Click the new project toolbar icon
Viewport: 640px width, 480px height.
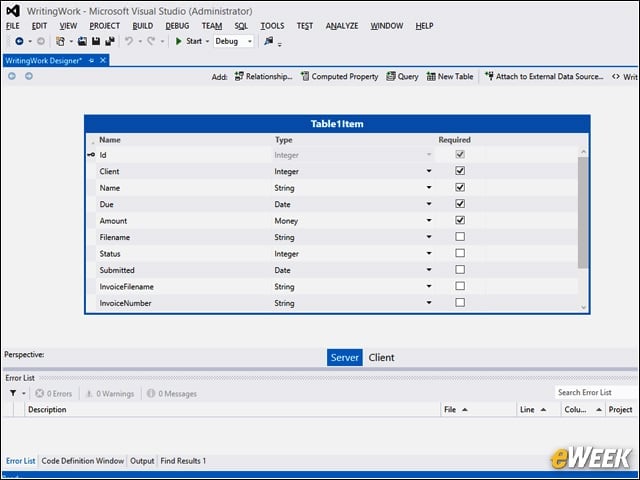pyautogui.click(x=60, y=41)
